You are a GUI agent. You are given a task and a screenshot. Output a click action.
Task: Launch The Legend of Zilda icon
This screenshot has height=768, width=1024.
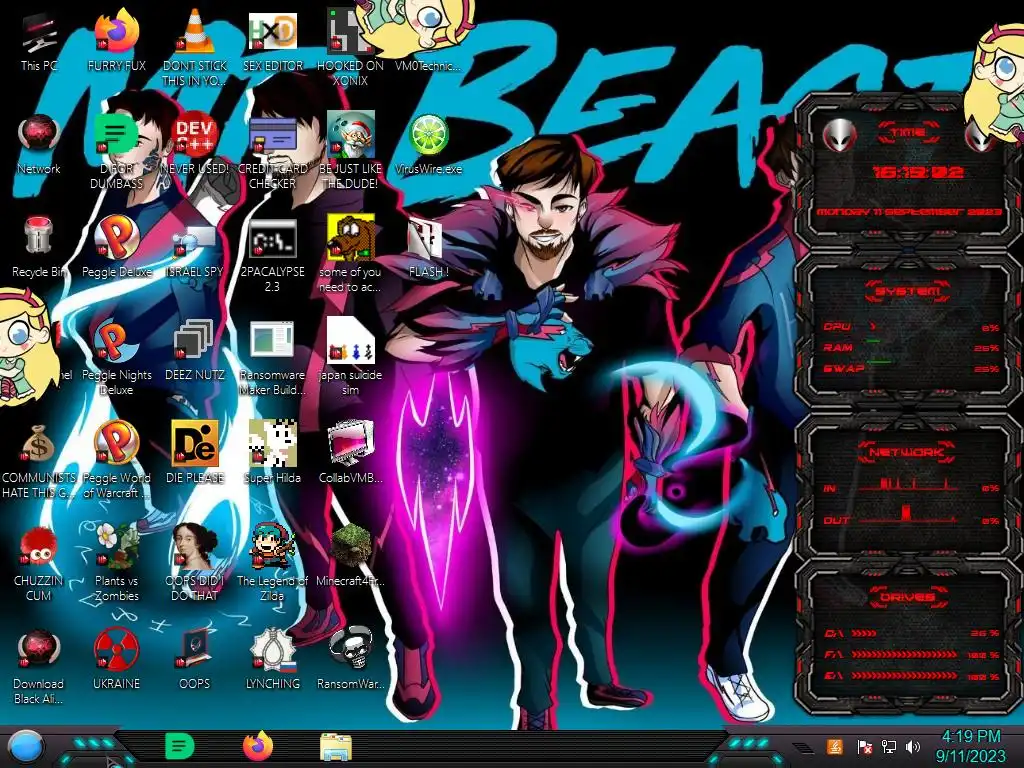click(273, 563)
